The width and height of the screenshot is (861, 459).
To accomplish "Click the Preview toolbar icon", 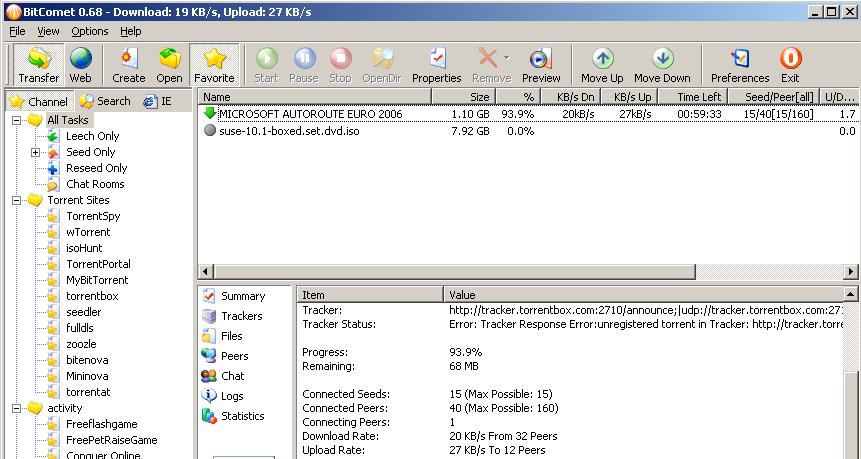I will (x=541, y=58).
